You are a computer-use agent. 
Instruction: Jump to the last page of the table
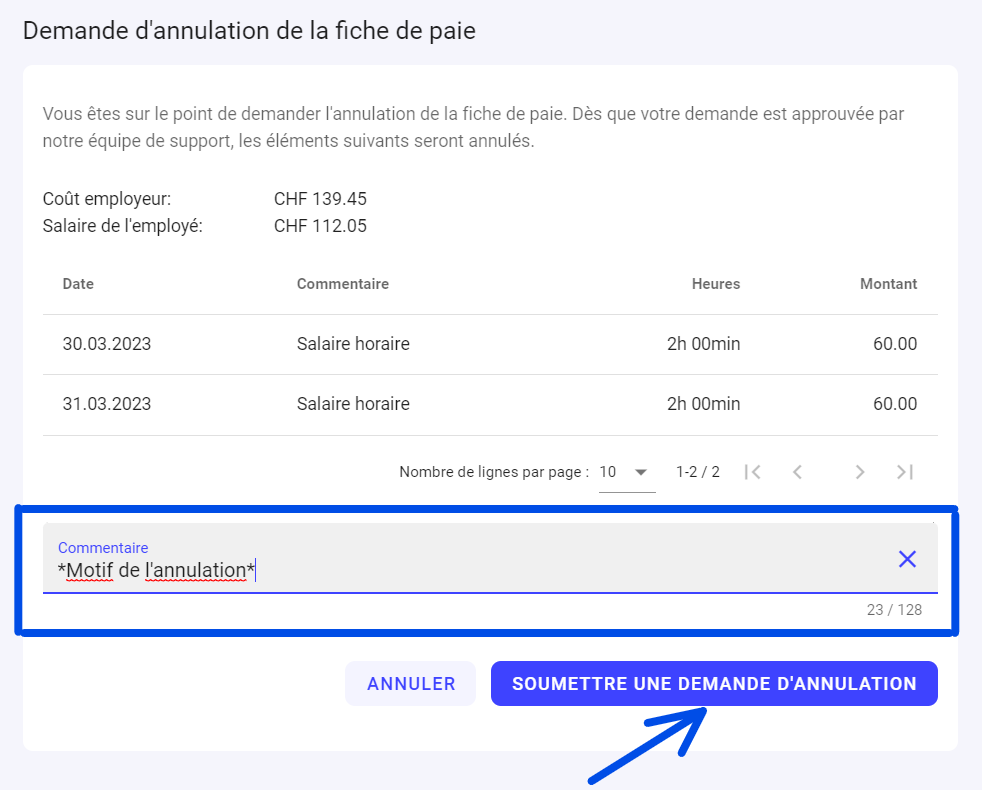[x=905, y=472]
